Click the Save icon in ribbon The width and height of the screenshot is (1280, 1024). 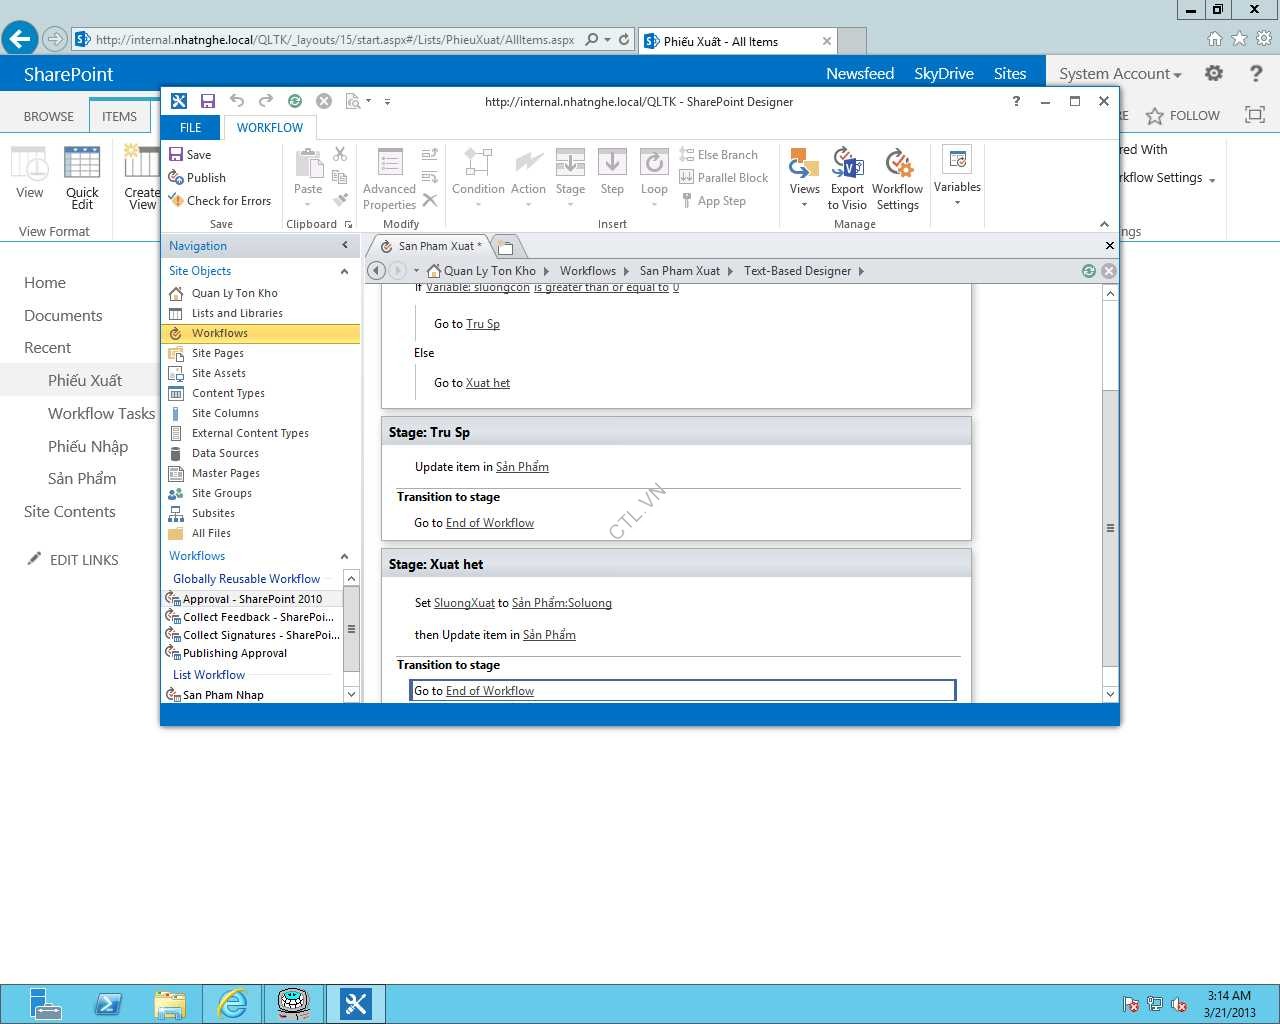pyautogui.click(x=176, y=155)
